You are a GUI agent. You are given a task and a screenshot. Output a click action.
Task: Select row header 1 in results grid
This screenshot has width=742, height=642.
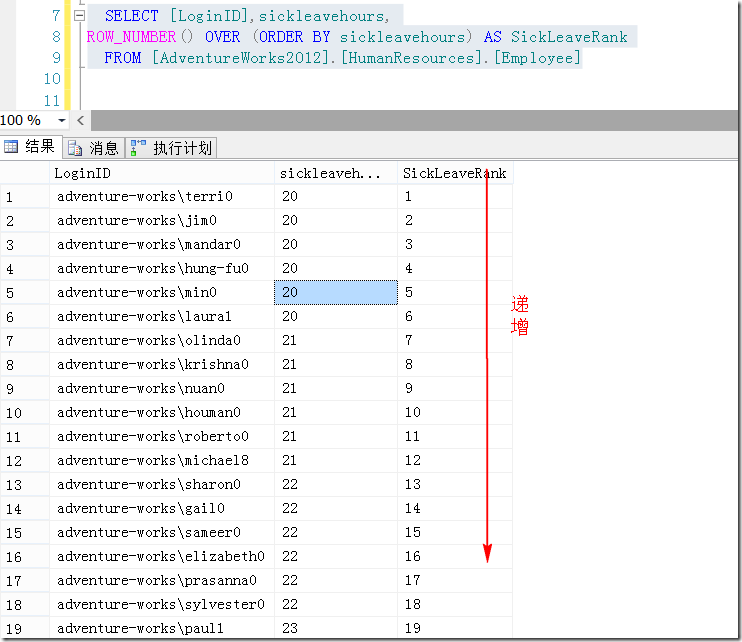(25, 196)
